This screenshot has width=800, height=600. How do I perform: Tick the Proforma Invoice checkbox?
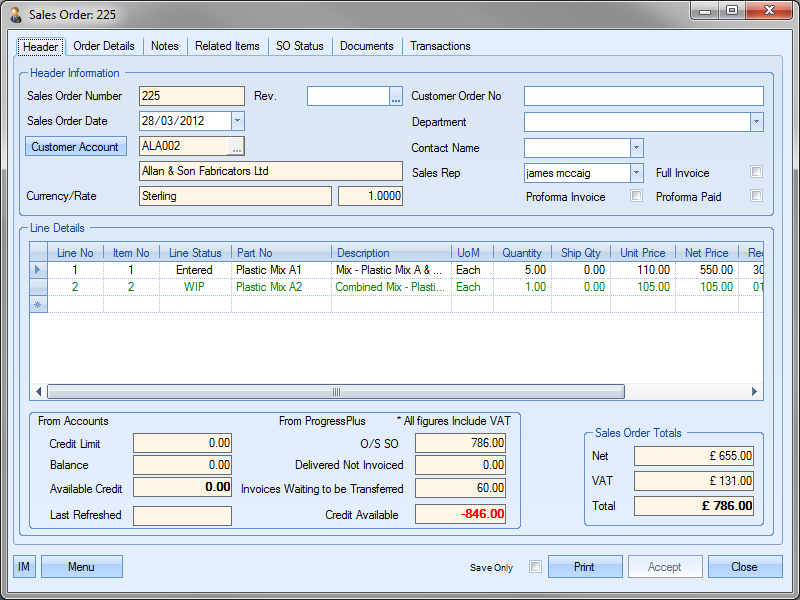[636, 196]
